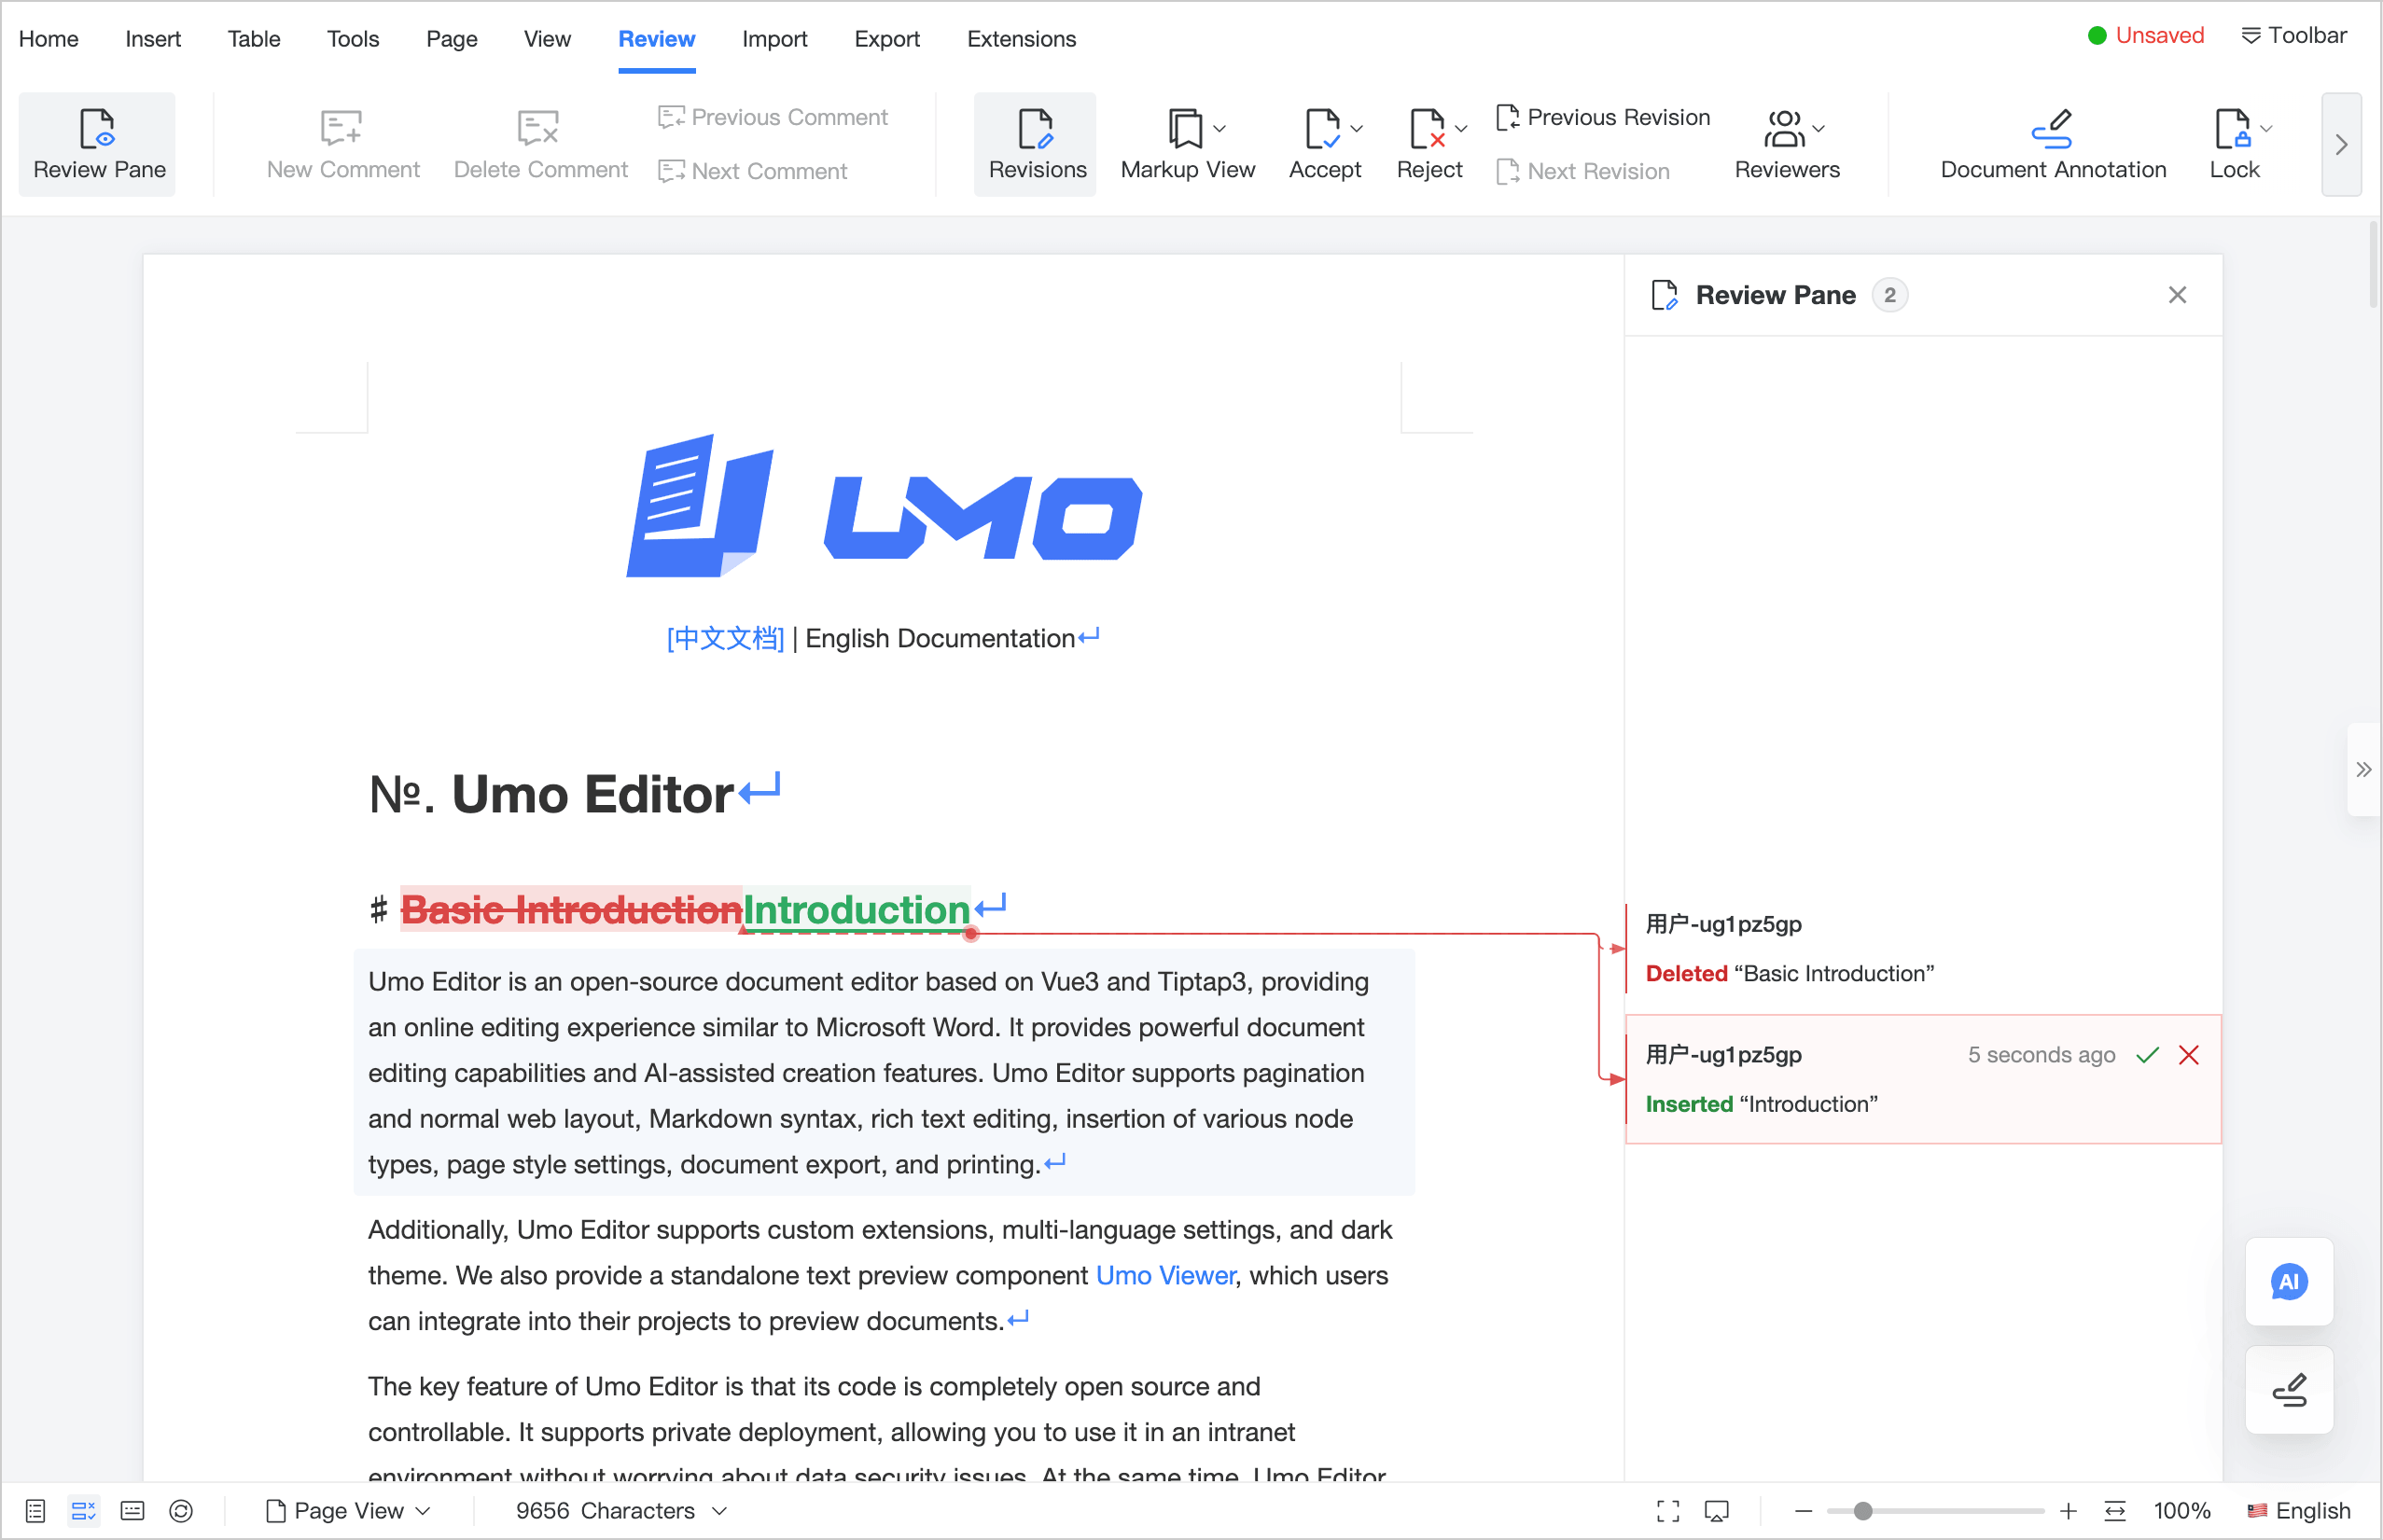Reset zoom at 100% label
The height and width of the screenshot is (1540, 2383).
click(2181, 1510)
